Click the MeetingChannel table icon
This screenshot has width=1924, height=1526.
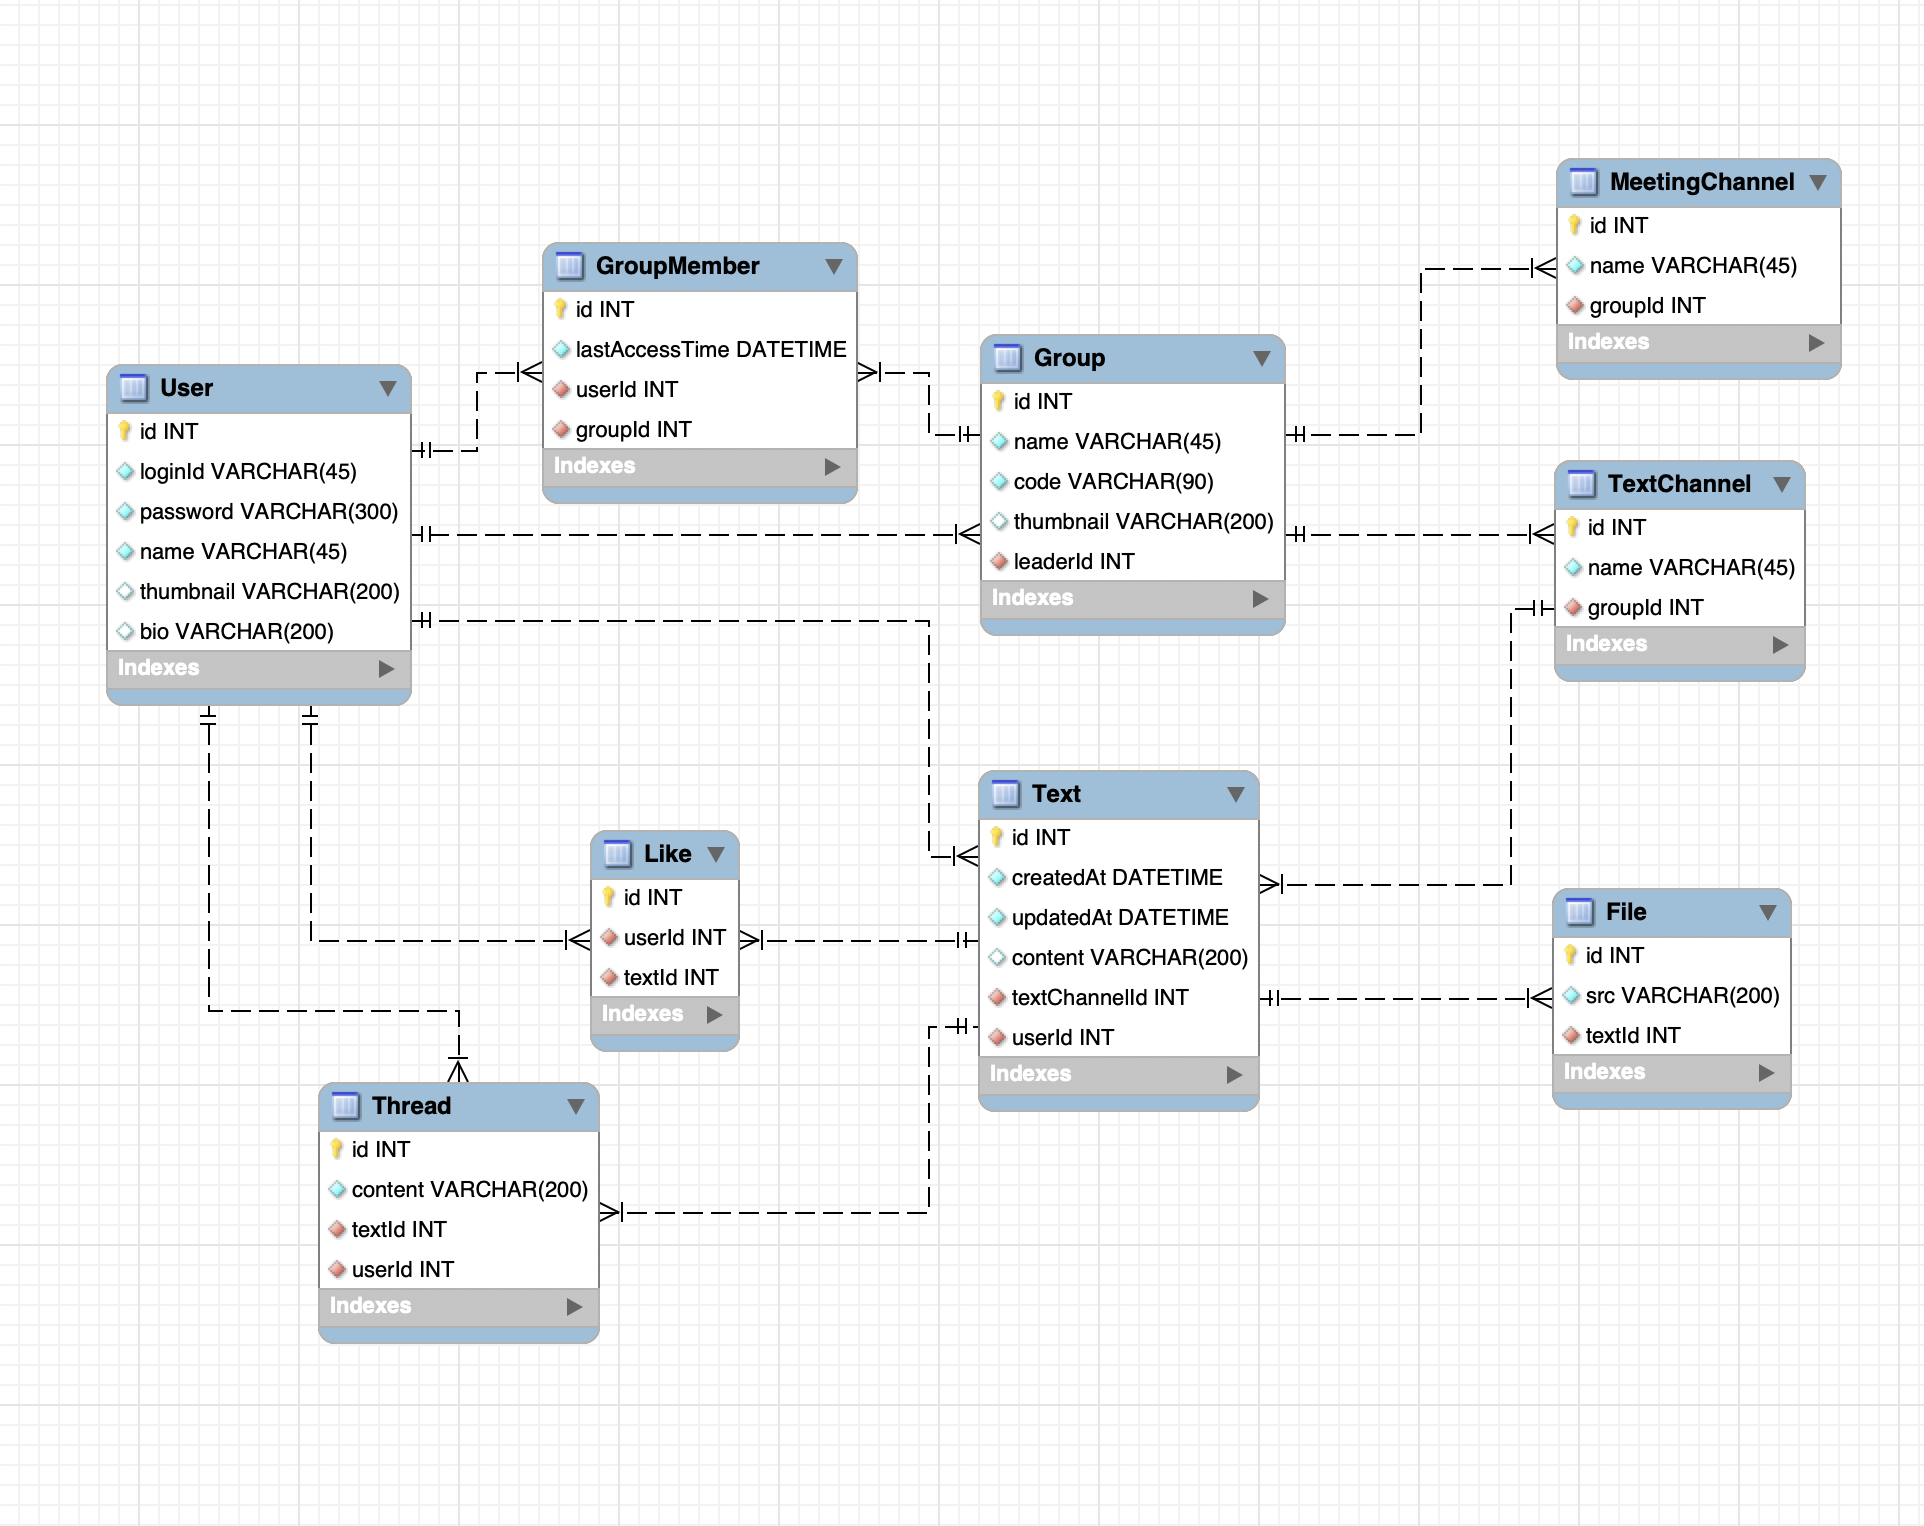point(1583,182)
